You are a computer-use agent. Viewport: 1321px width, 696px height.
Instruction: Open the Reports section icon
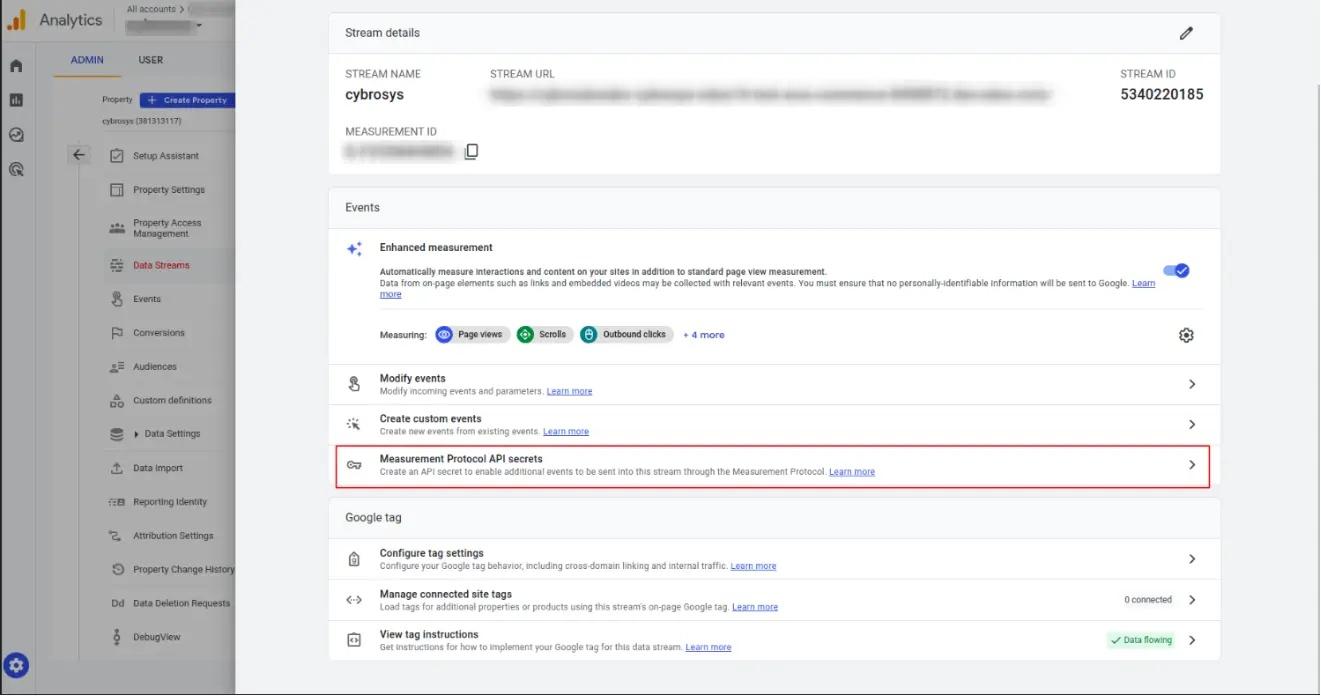[x=15, y=99]
